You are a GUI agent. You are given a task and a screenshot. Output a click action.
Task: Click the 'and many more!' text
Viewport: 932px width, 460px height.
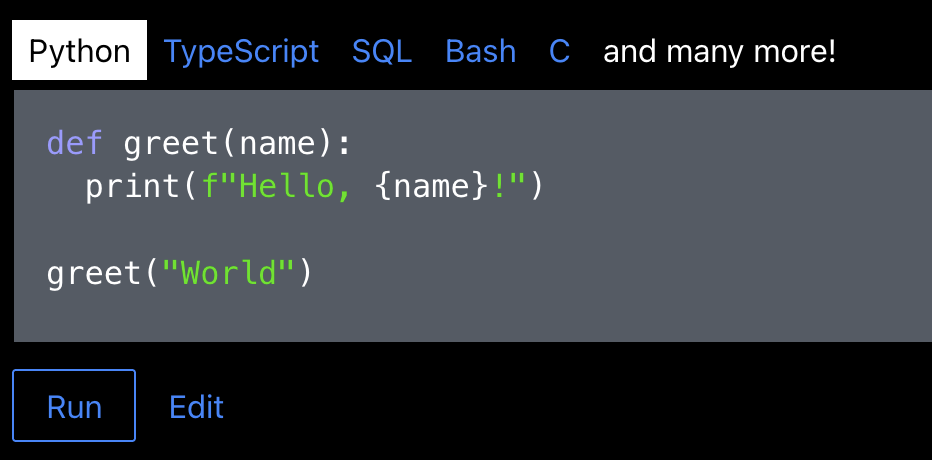[719, 51]
